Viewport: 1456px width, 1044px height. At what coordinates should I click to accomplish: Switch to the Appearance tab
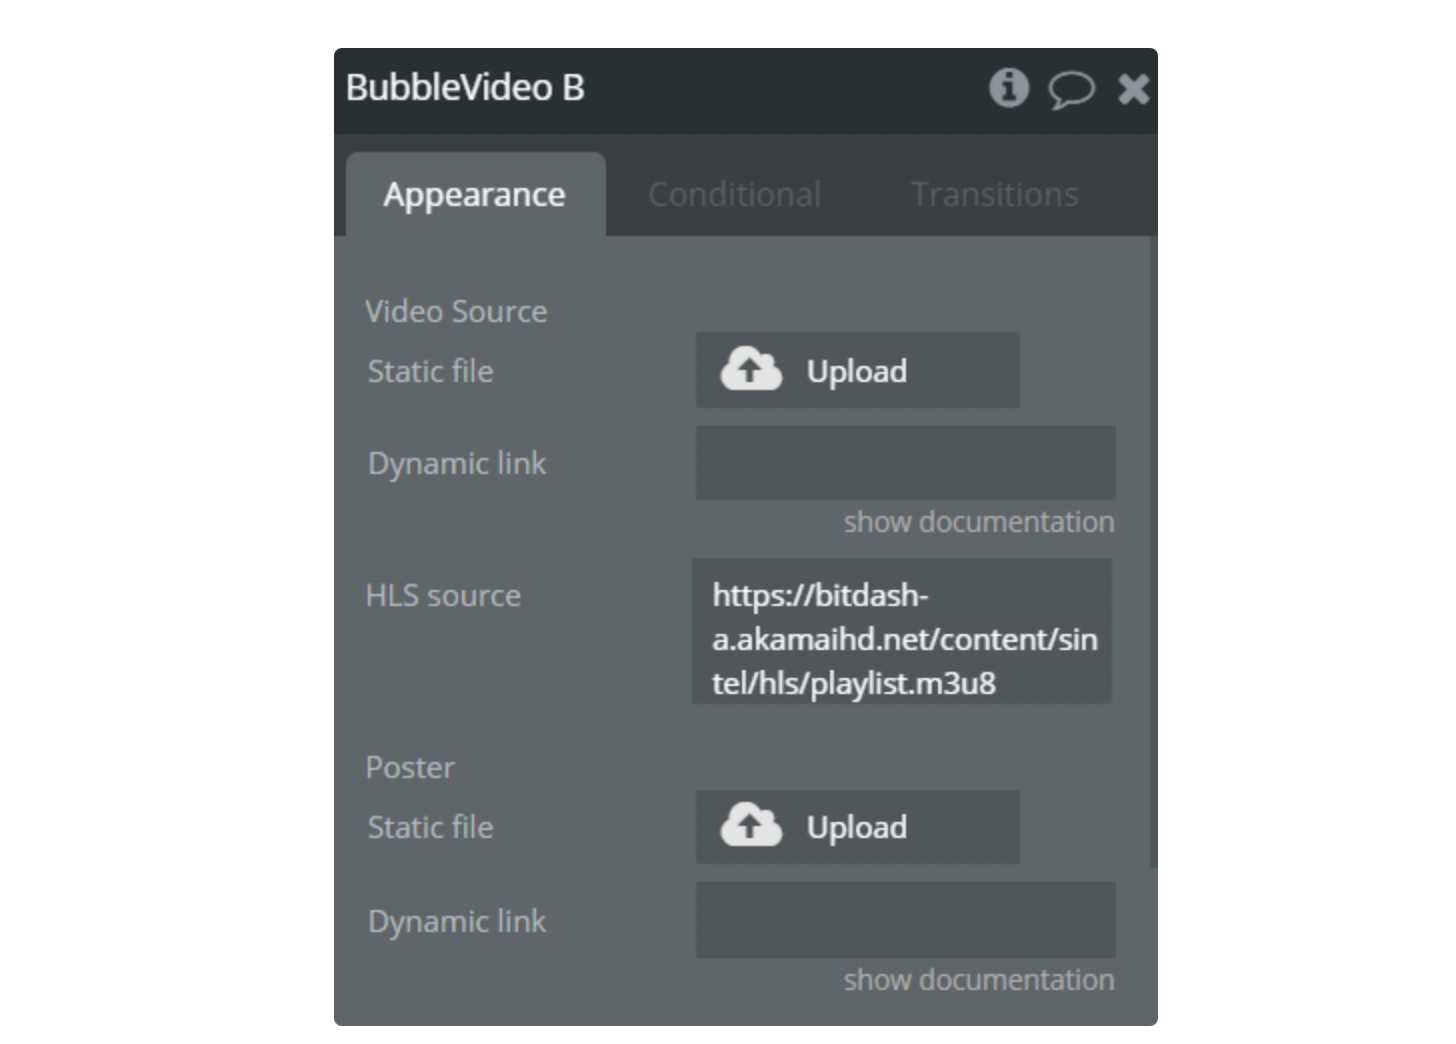pos(475,194)
